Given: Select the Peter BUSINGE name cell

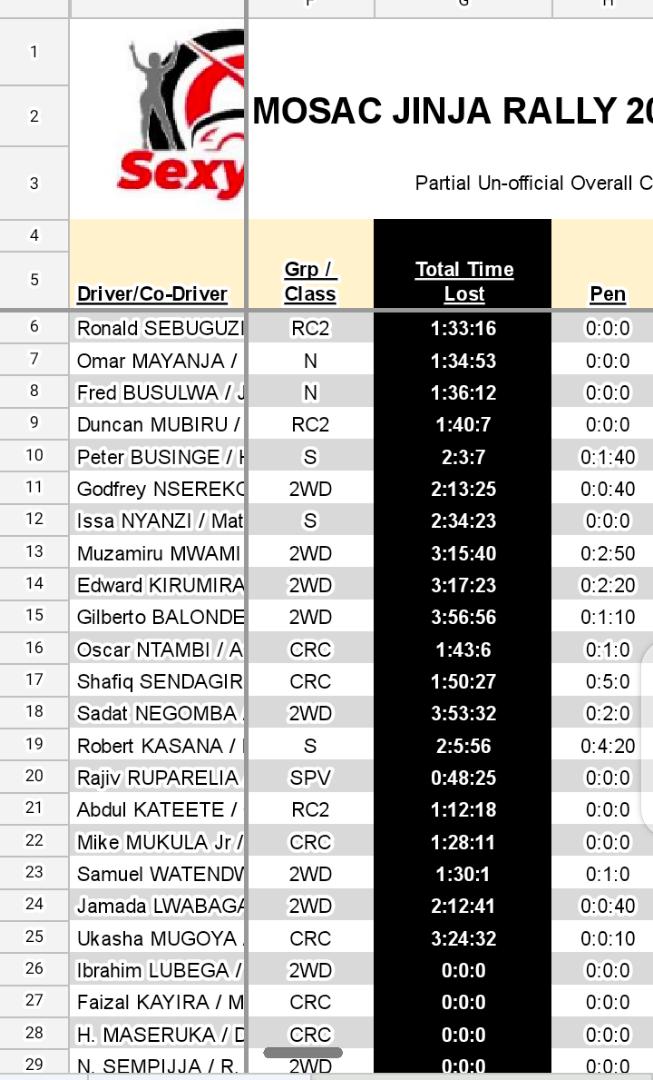Looking at the screenshot, I should pyautogui.click(x=160, y=457).
